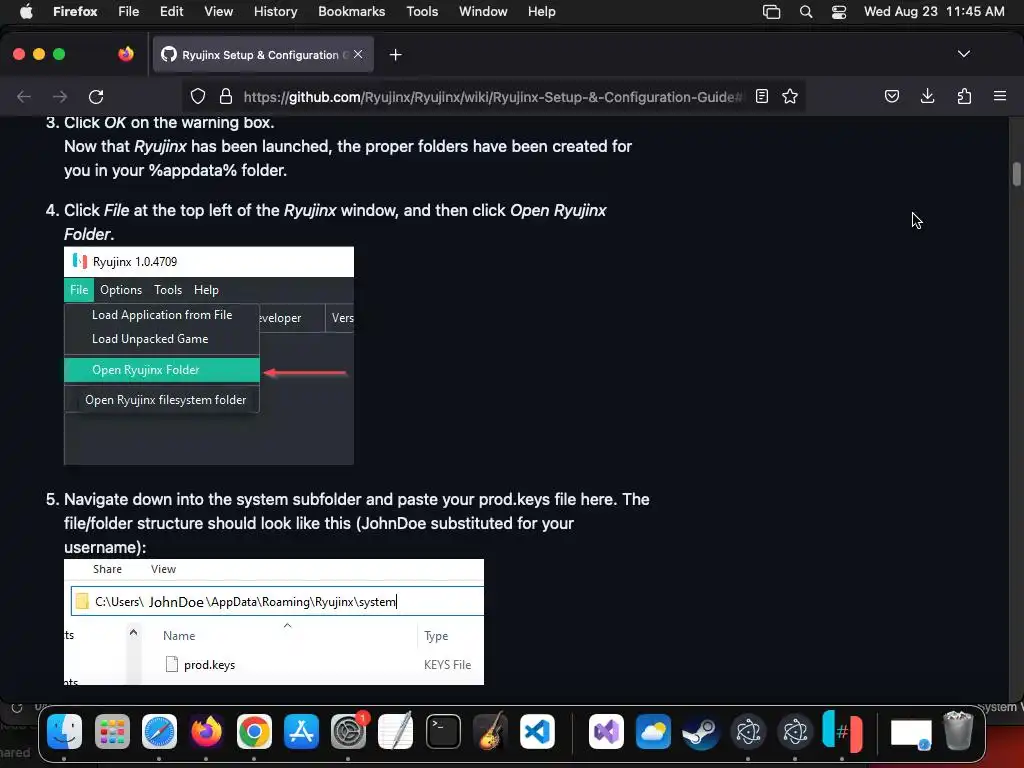The image size is (1024, 768).
Task: Open the History menu
Action: [x=275, y=12]
